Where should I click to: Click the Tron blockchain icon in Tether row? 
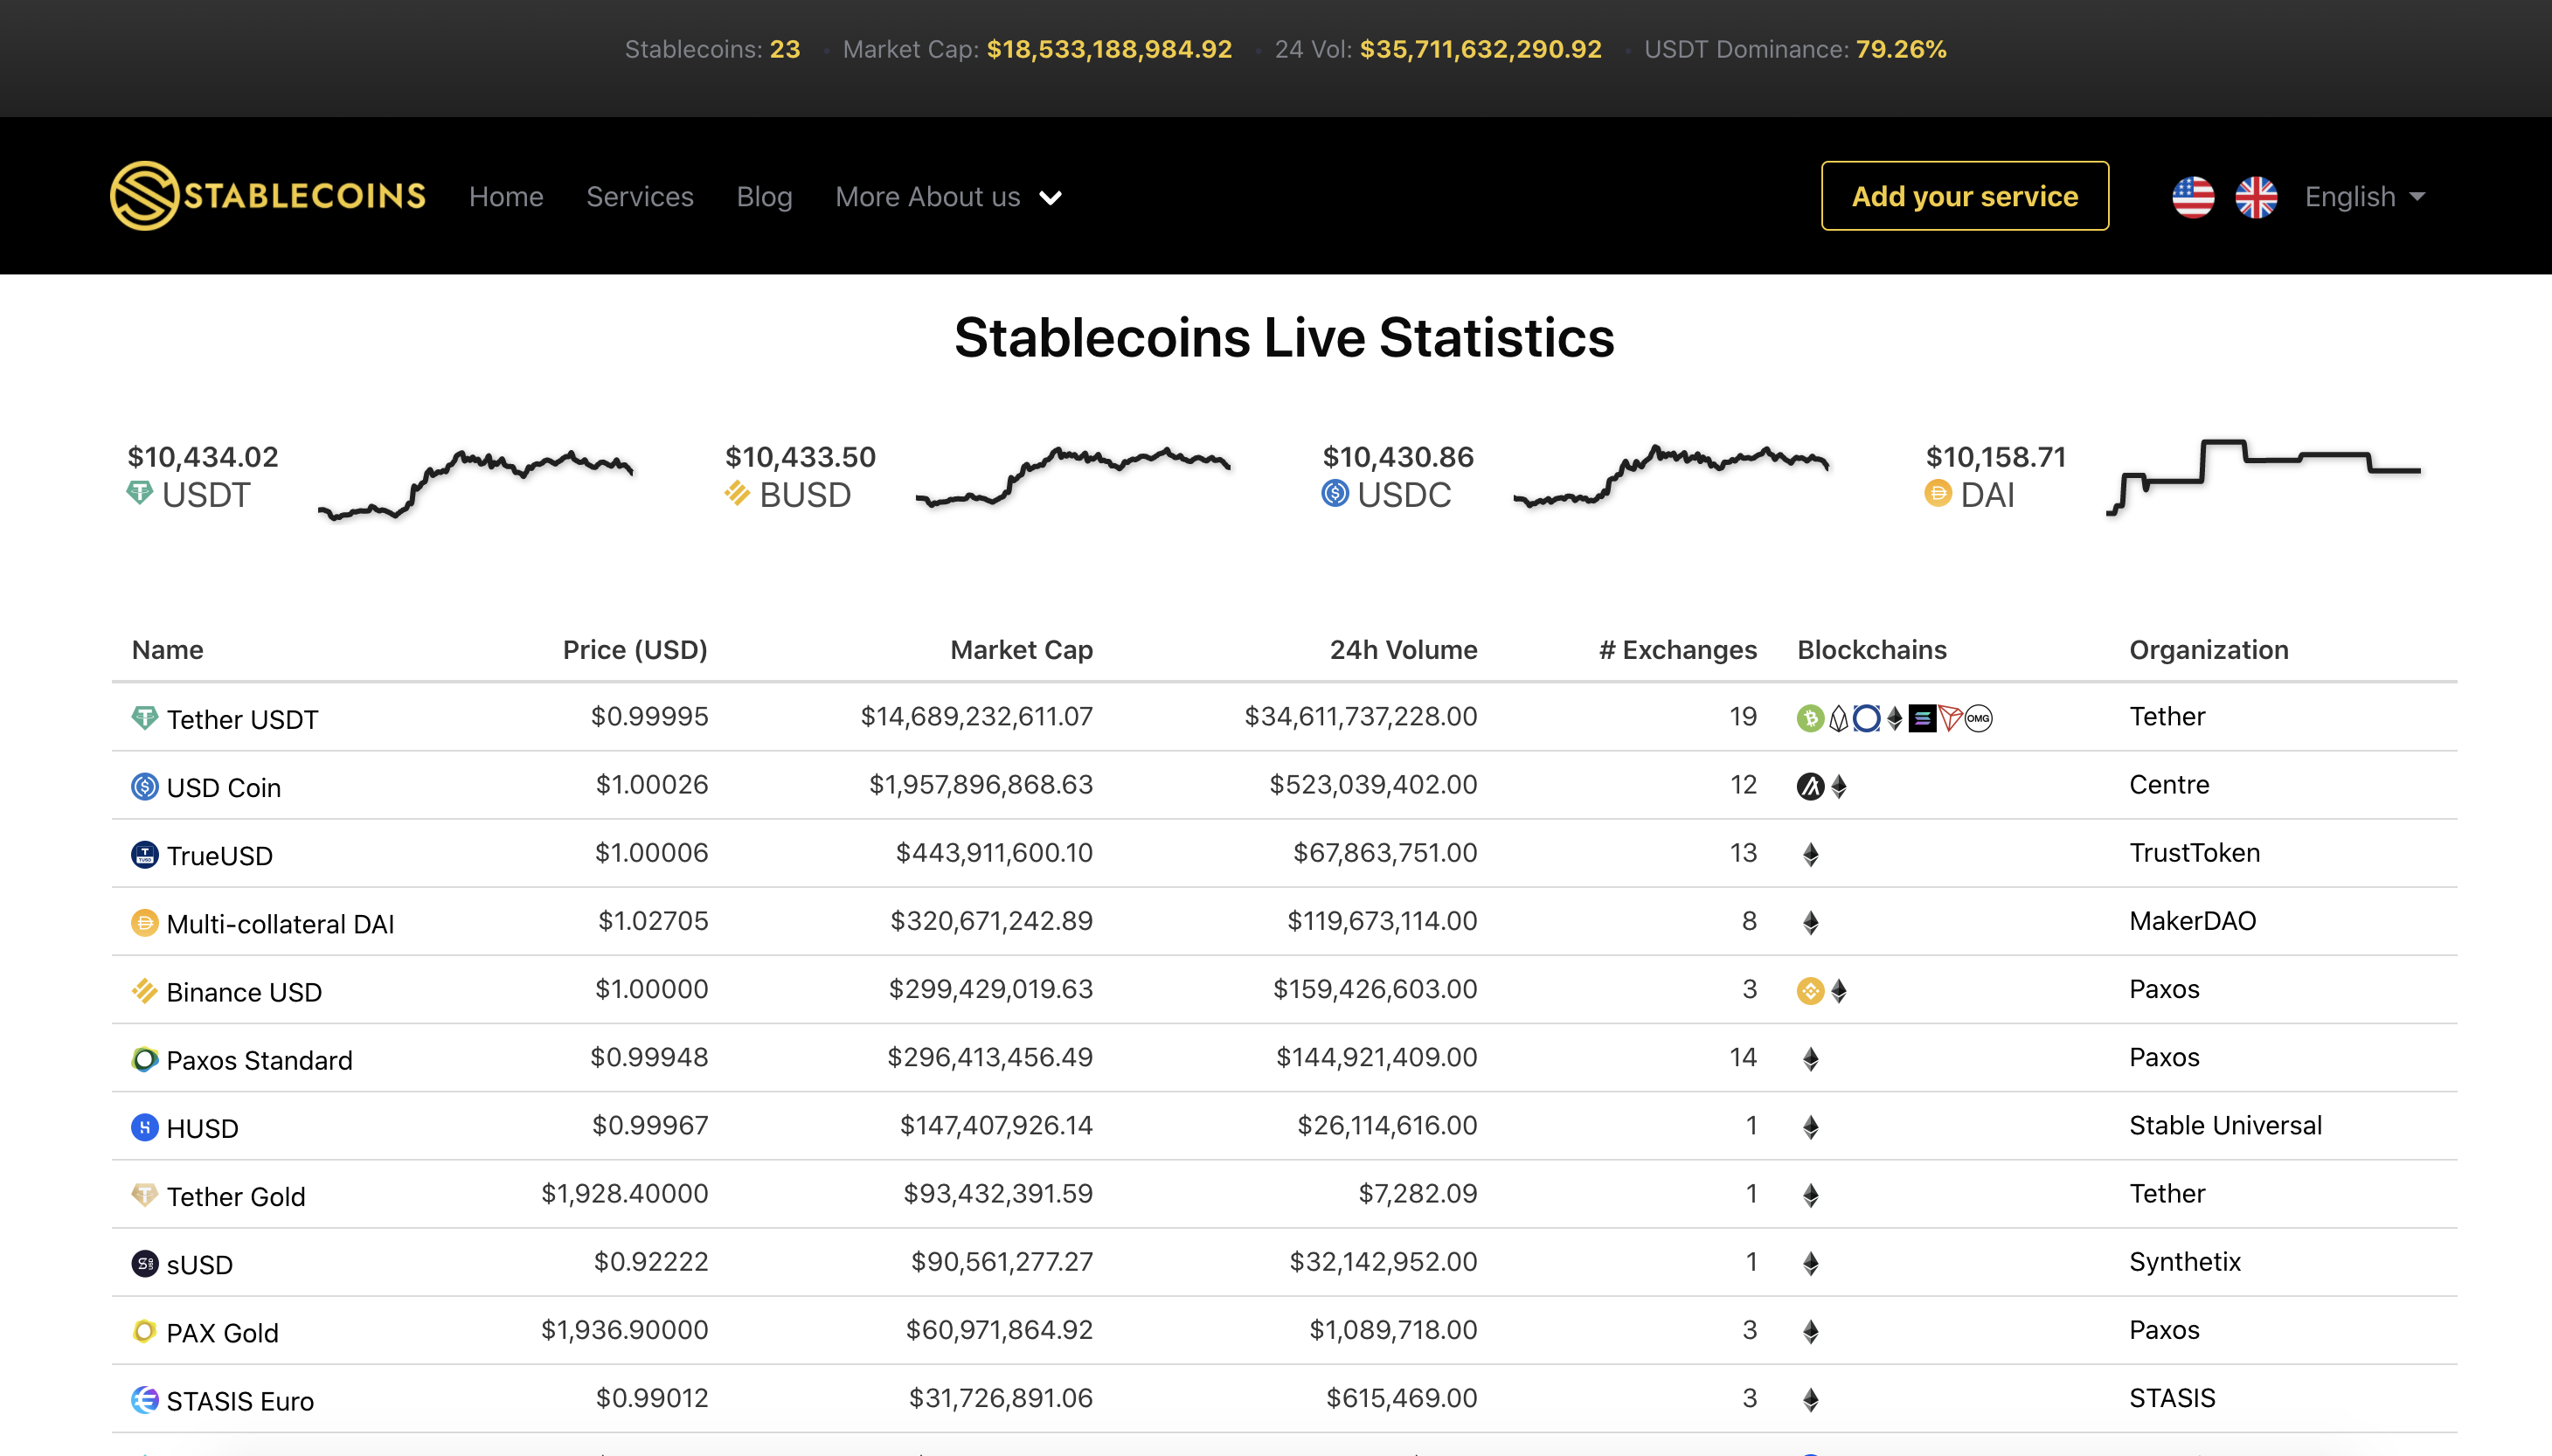pos(1950,718)
